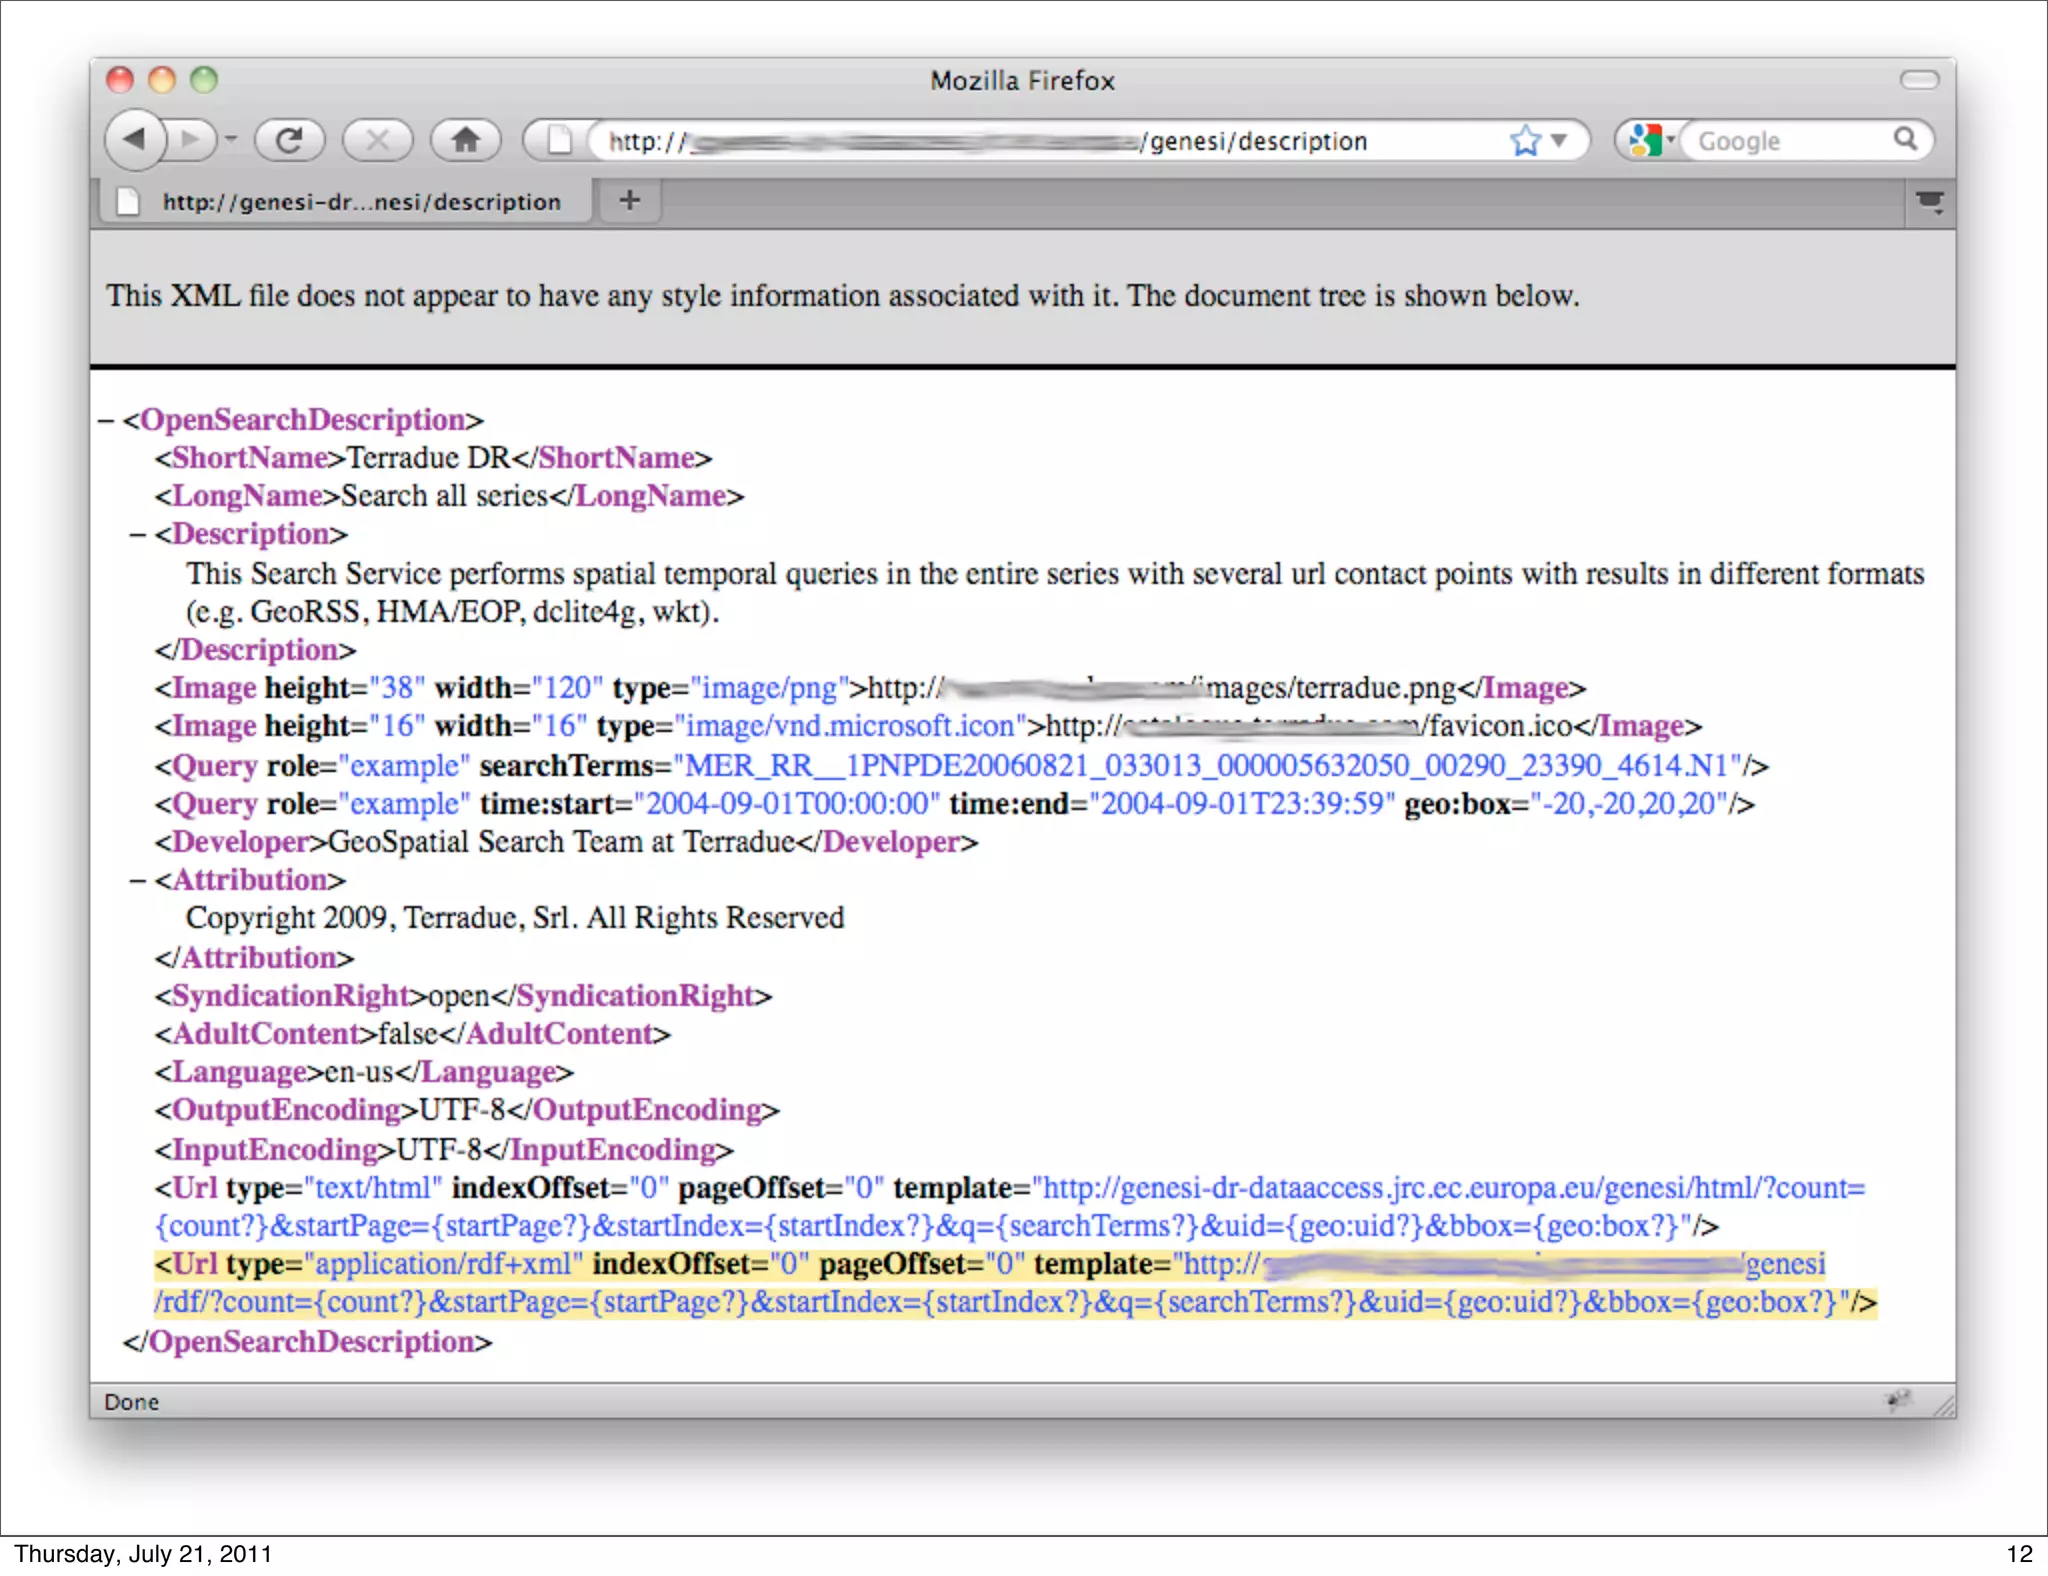The image size is (2048, 1576).
Task: Click the Forward navigation arrow
Action: pyautogui.click(x=191, y=140)
